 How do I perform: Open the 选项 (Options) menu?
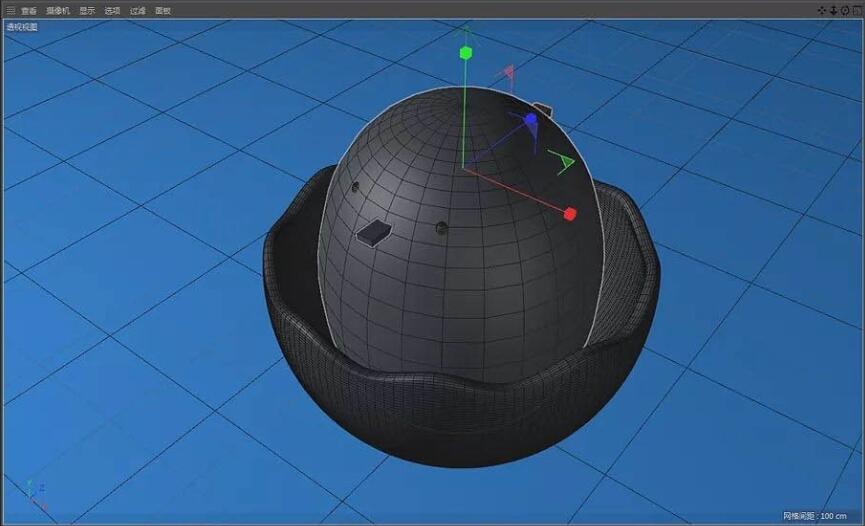112,10
